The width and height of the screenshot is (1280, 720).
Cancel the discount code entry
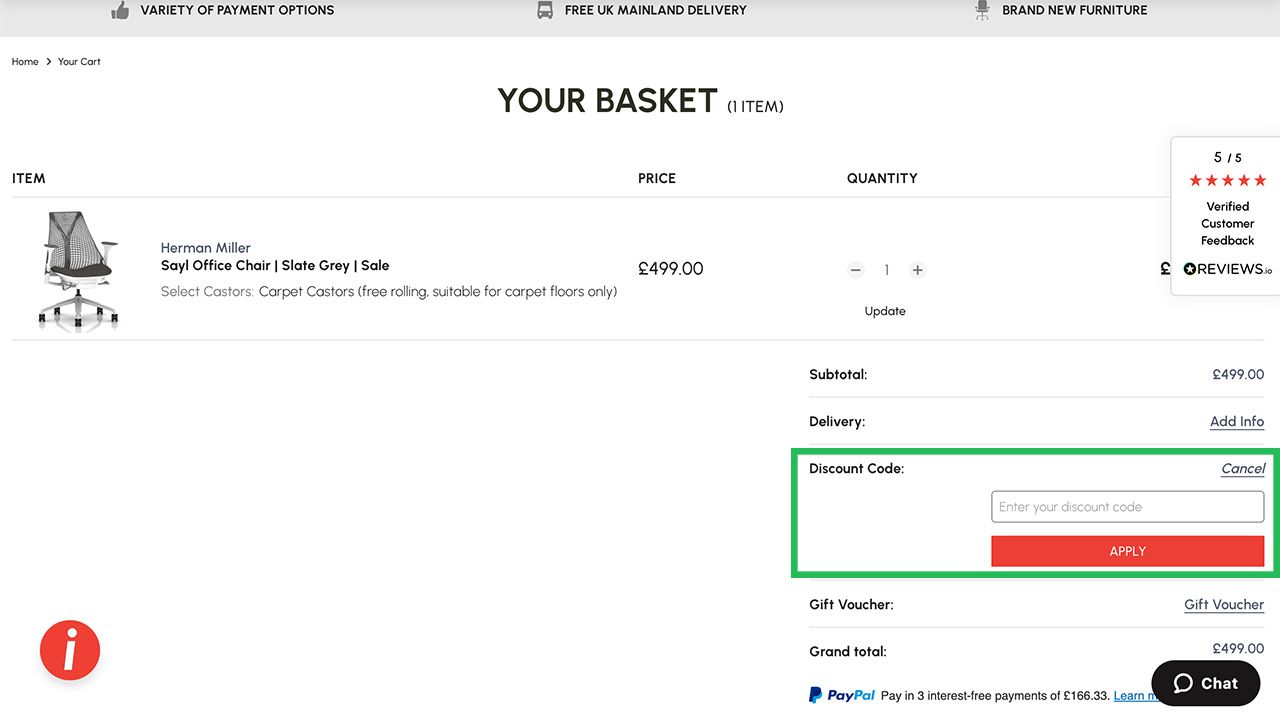tap(1243, 469)
